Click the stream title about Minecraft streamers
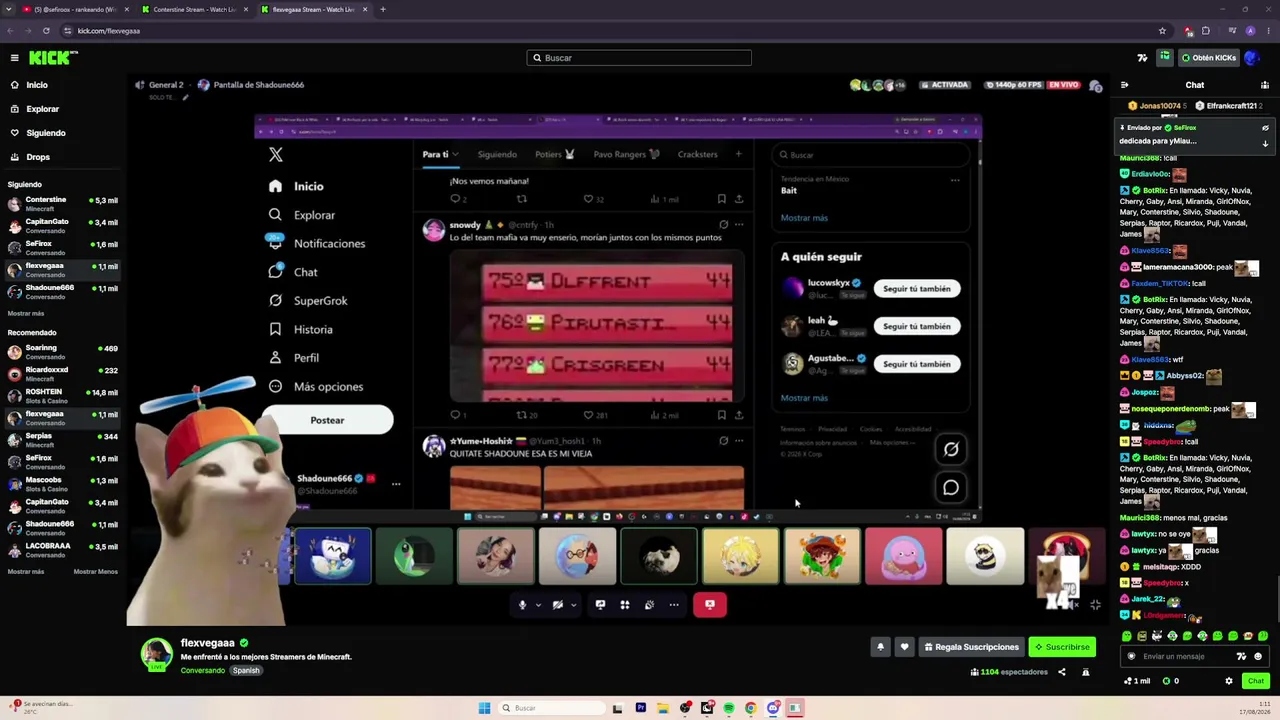 coord(266,657)
